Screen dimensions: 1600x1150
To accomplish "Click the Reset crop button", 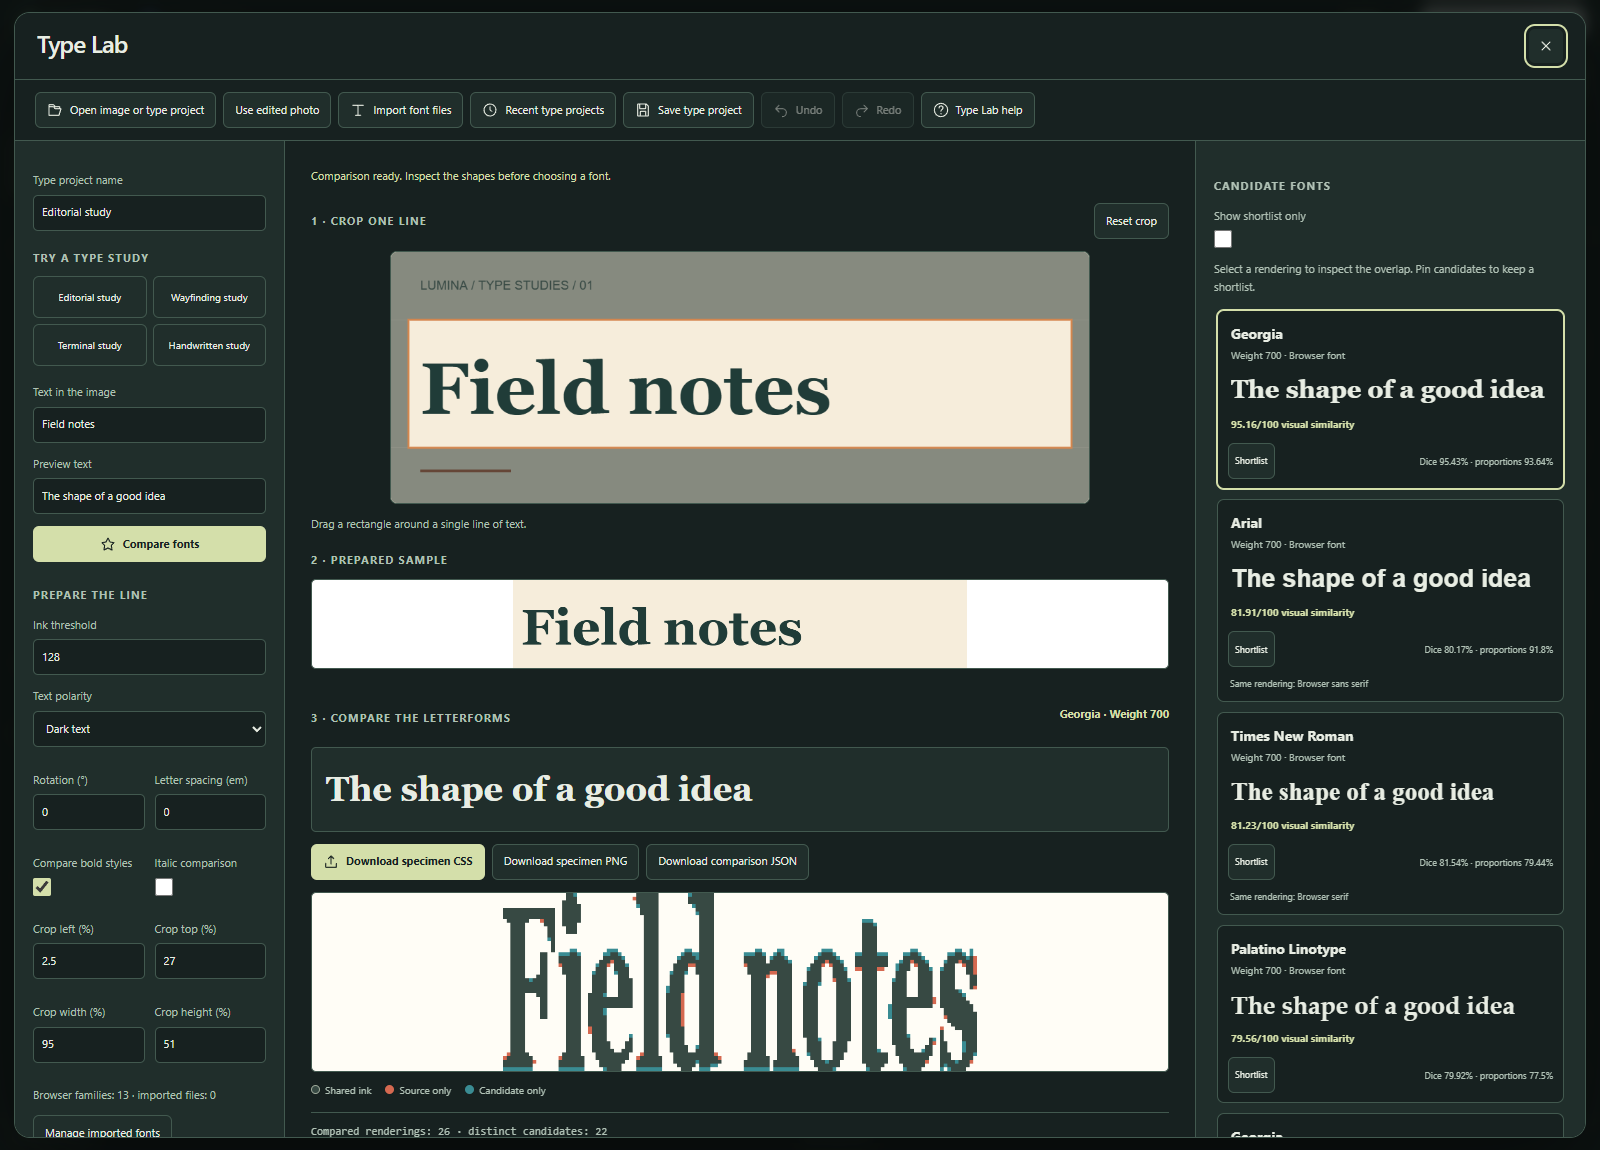I will pos(1131,221).
